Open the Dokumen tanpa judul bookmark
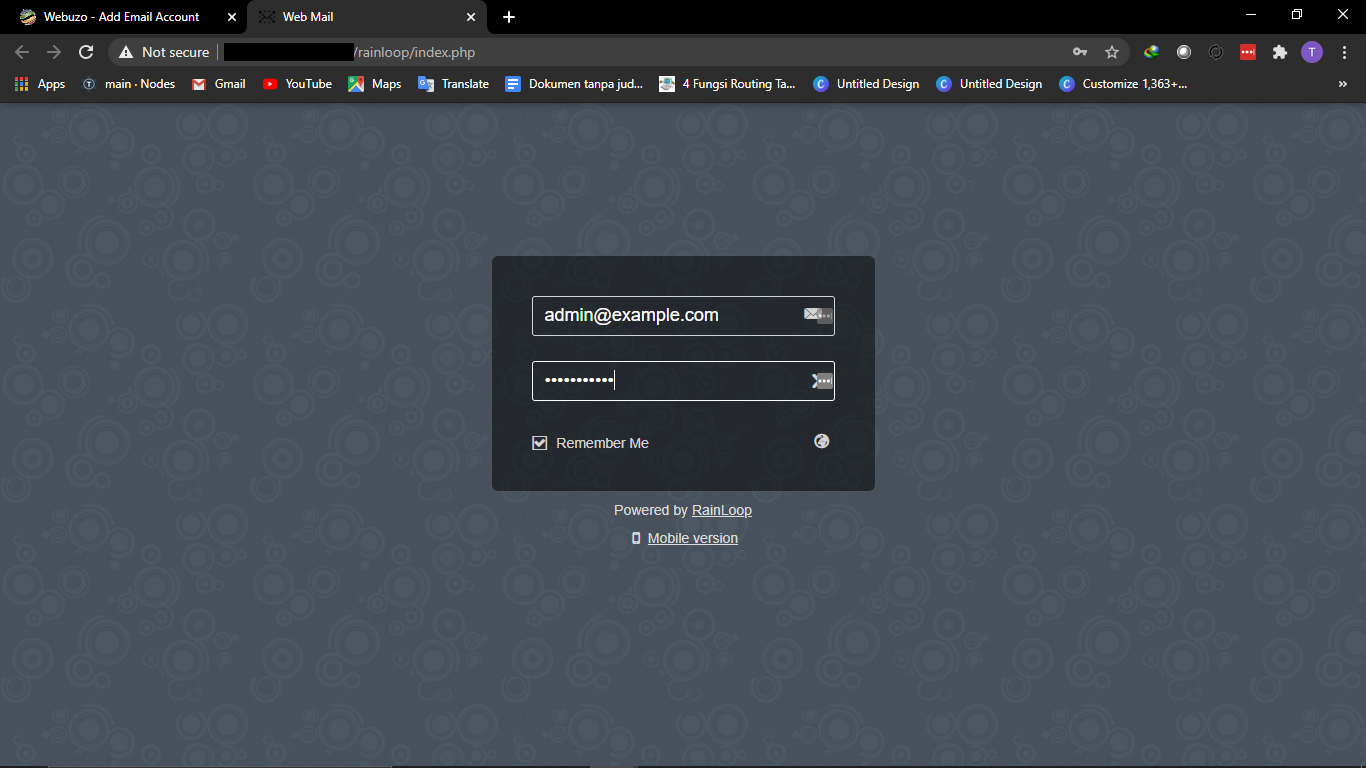 [x=574, y=84]
